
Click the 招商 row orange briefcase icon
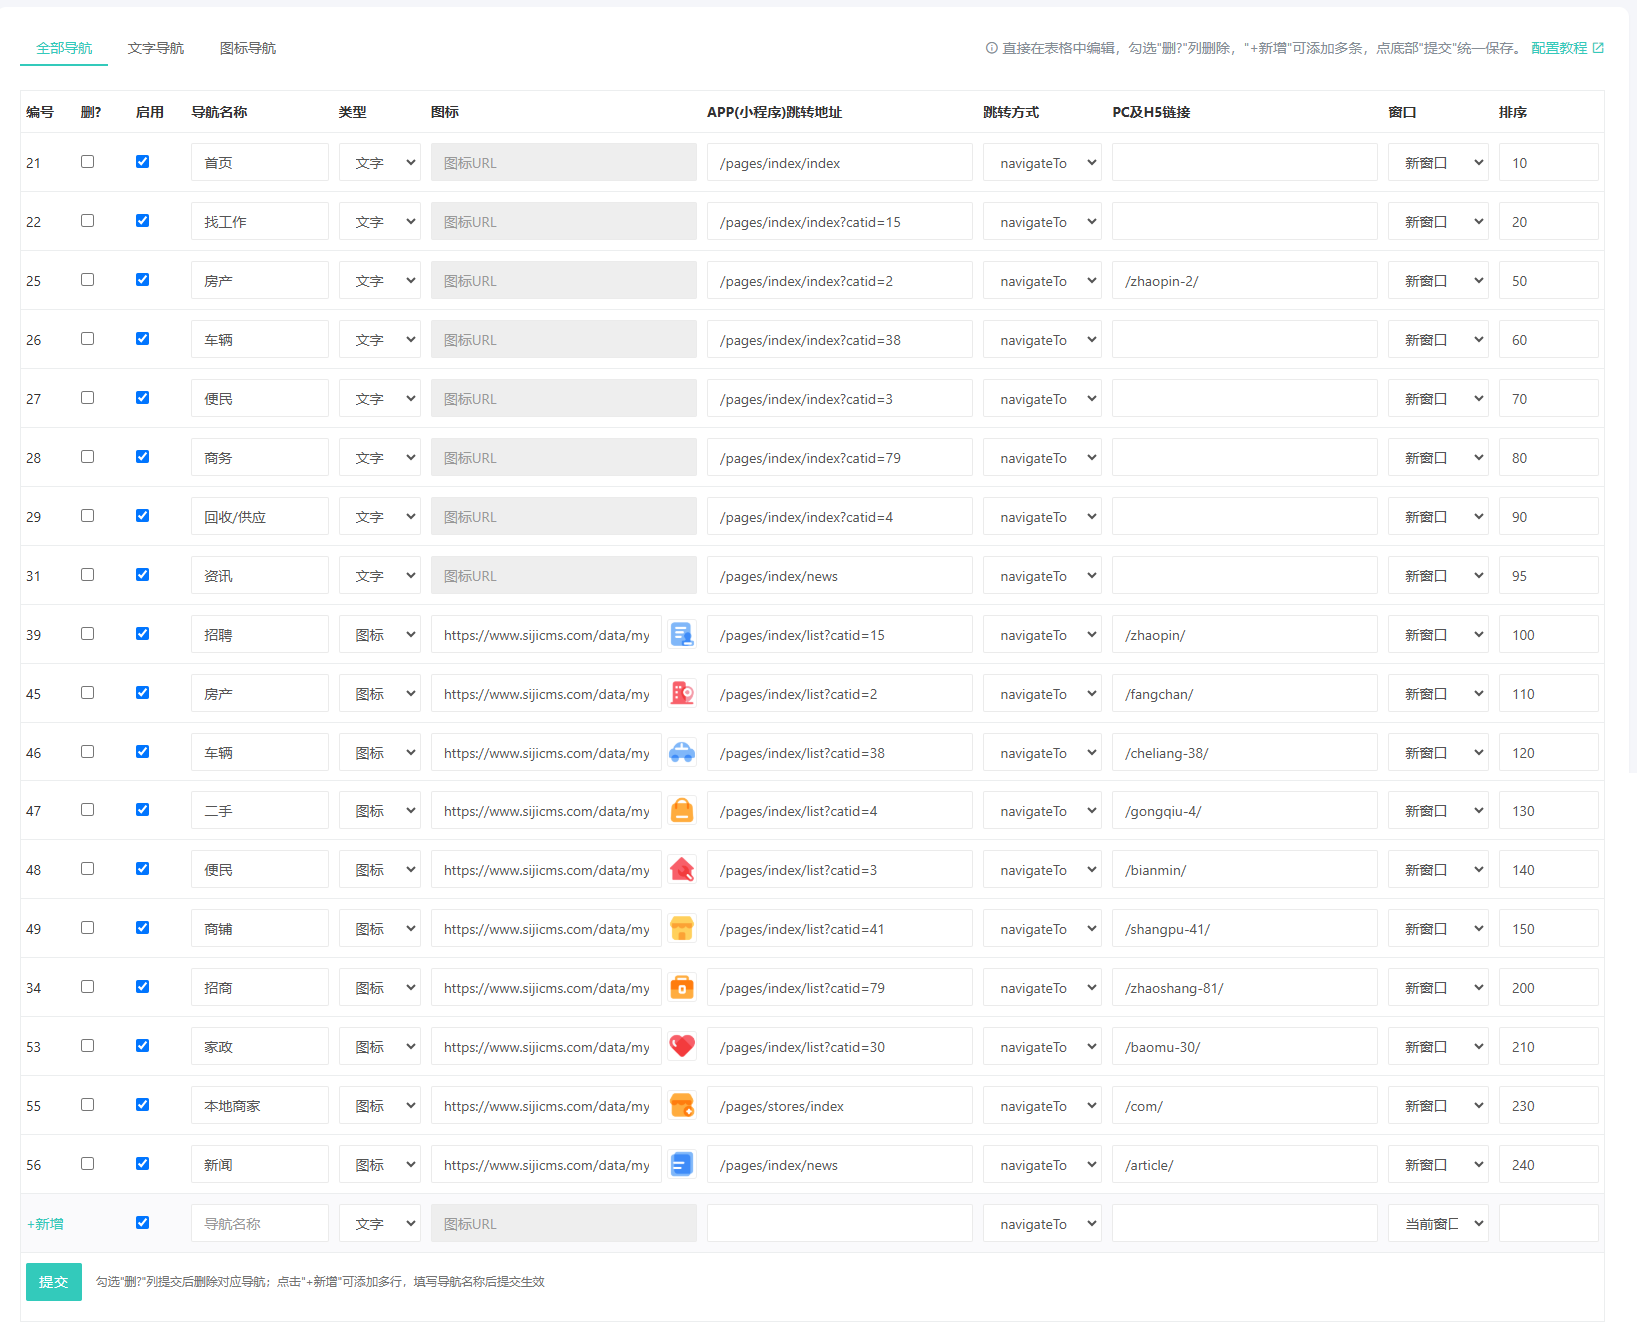[x=682, y=987]
